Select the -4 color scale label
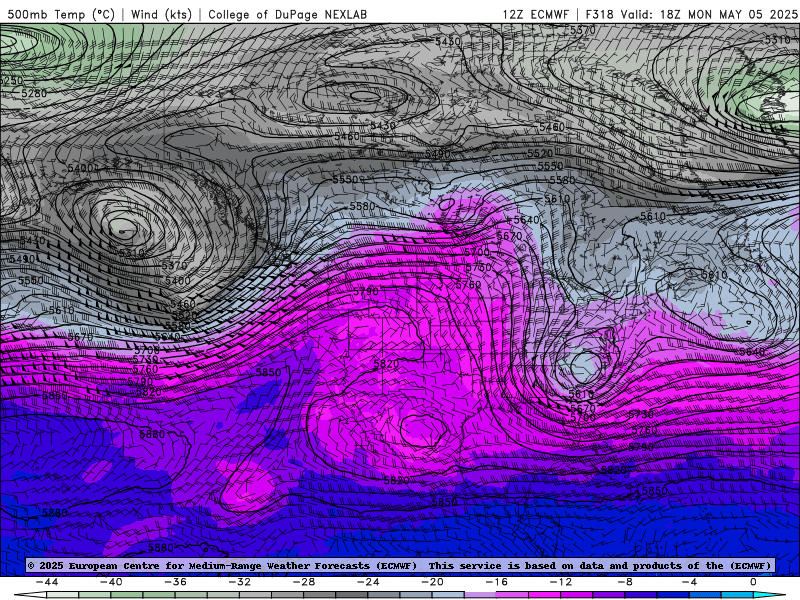The width and height of the screenshot is (800, 600). (x=690, y=582)
